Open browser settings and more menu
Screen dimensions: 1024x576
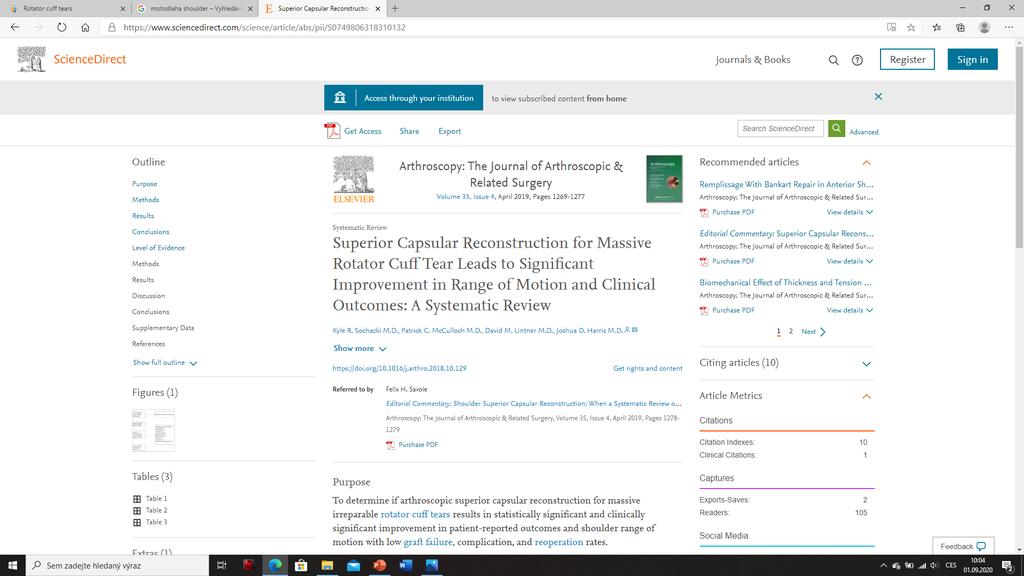click(x=1009, y=27)
